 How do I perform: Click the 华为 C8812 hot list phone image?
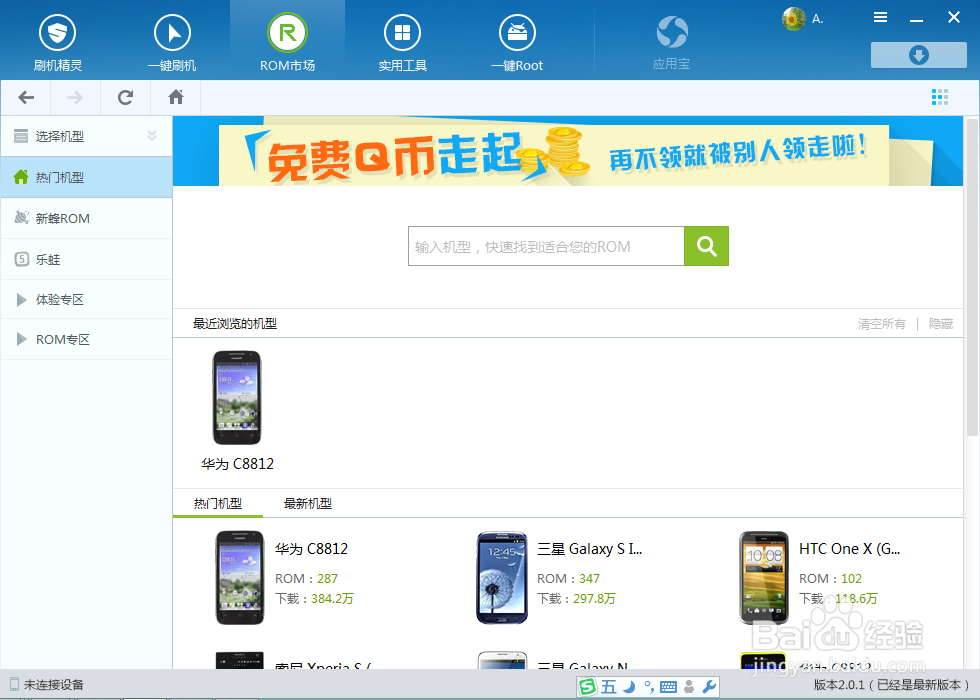[240, 578]
